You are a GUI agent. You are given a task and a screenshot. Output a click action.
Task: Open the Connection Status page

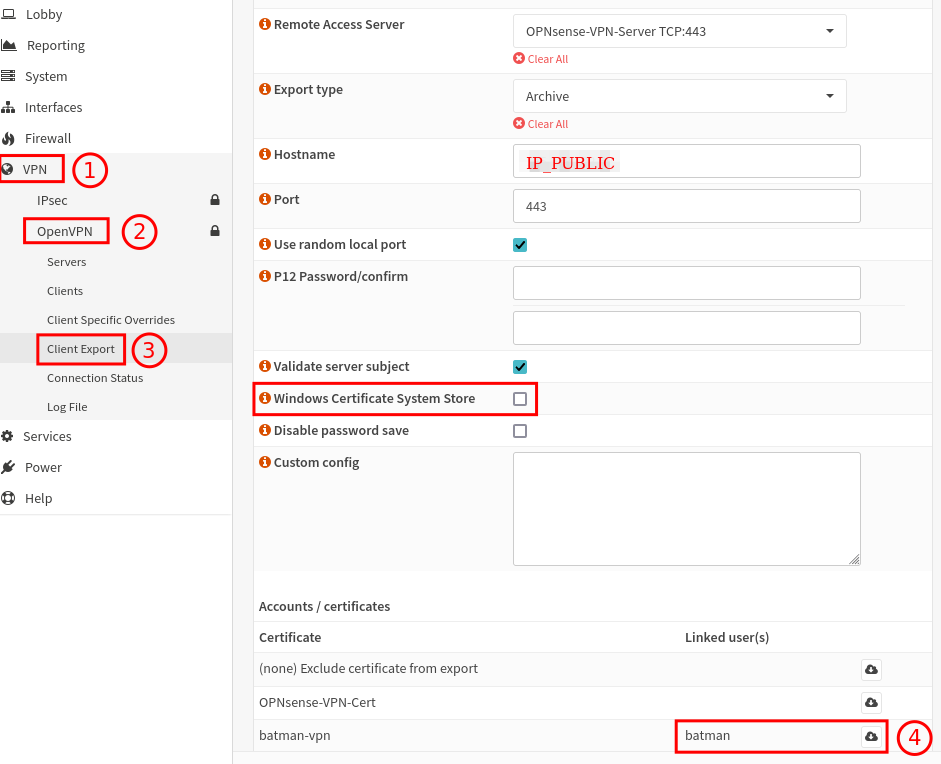[95, 378]
